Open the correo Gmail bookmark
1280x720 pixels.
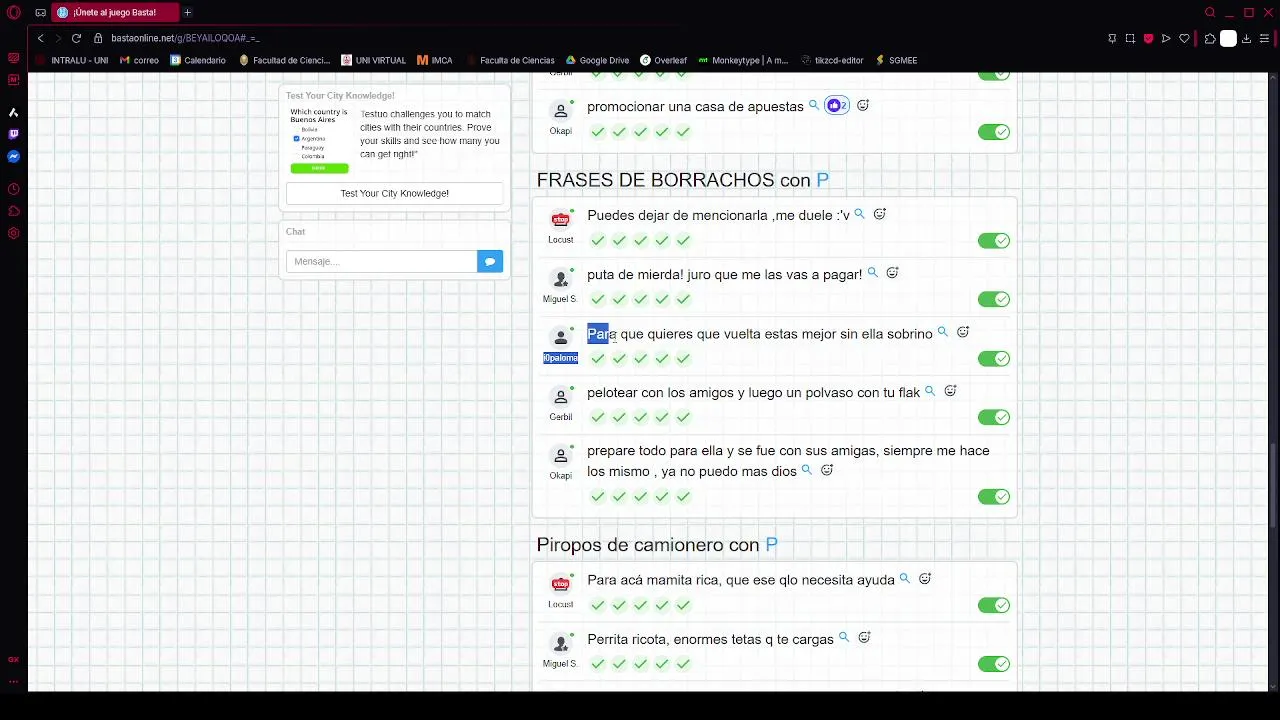[139, 60]
